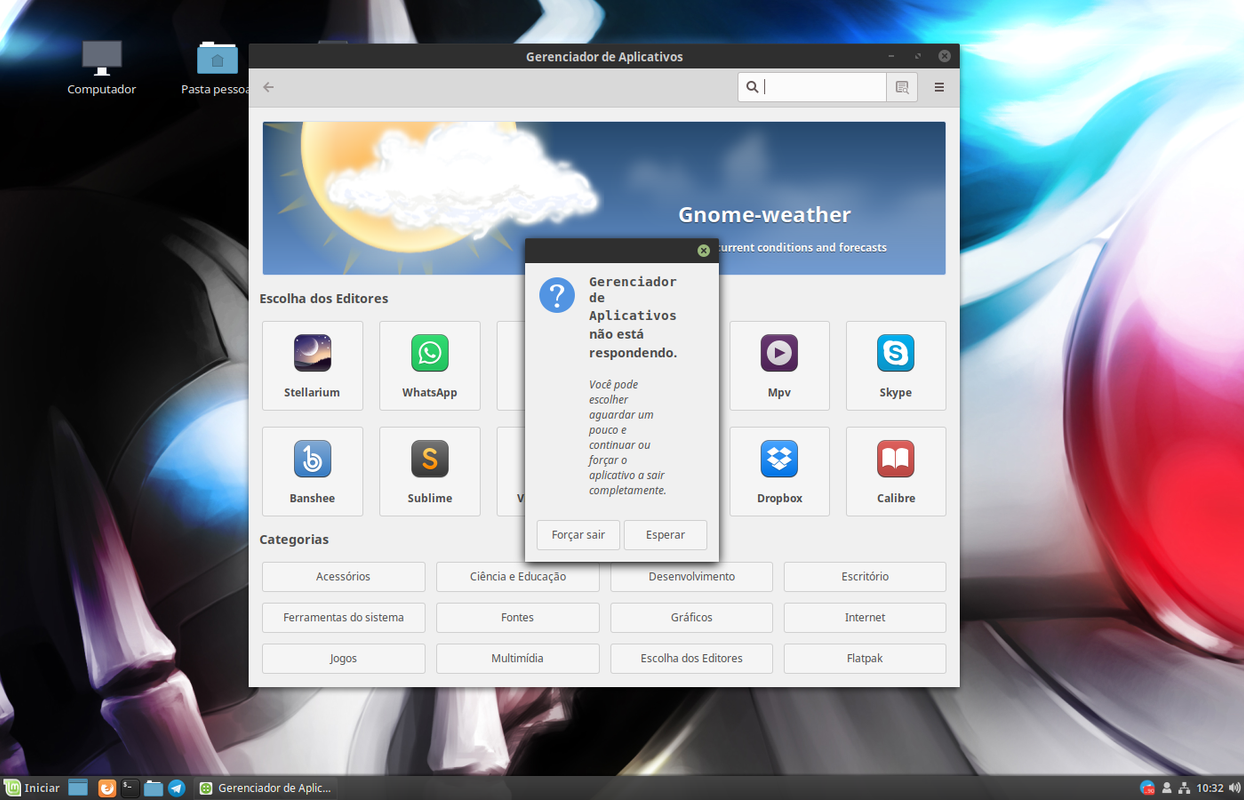Viewport: 1244px width, 800px height.
Task: Open the Flatpak category
Action: 865,659
